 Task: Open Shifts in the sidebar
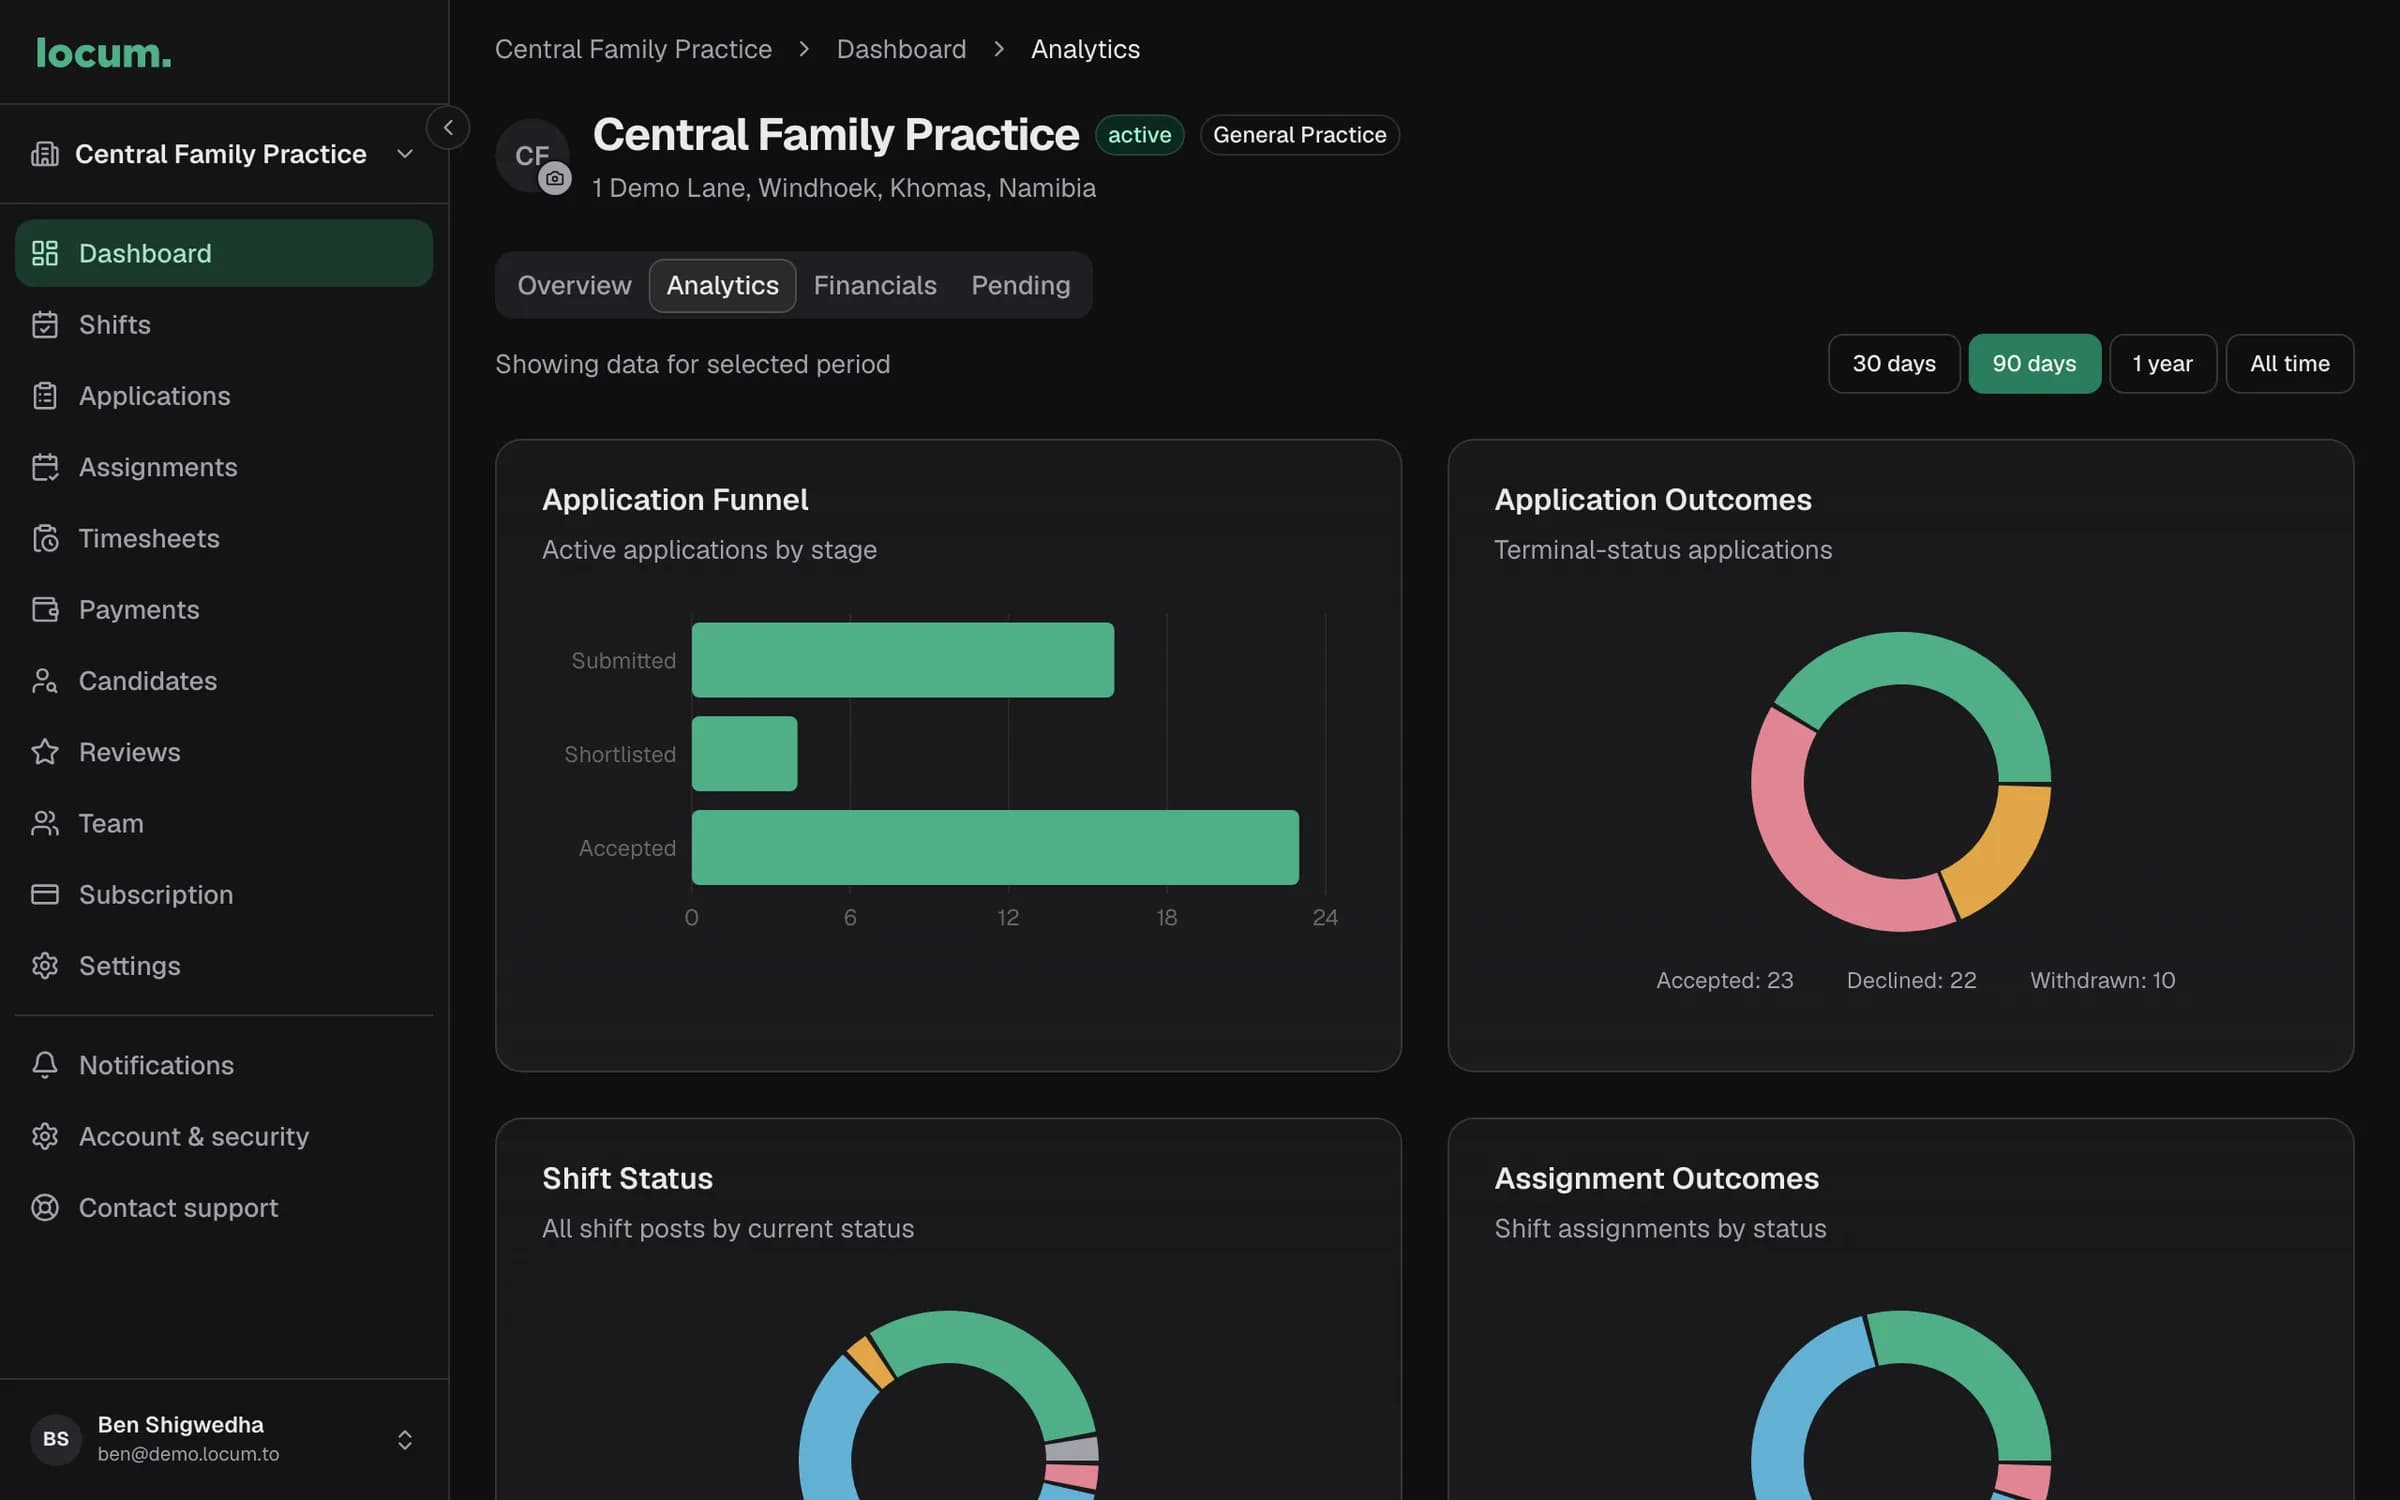point(224,325)
